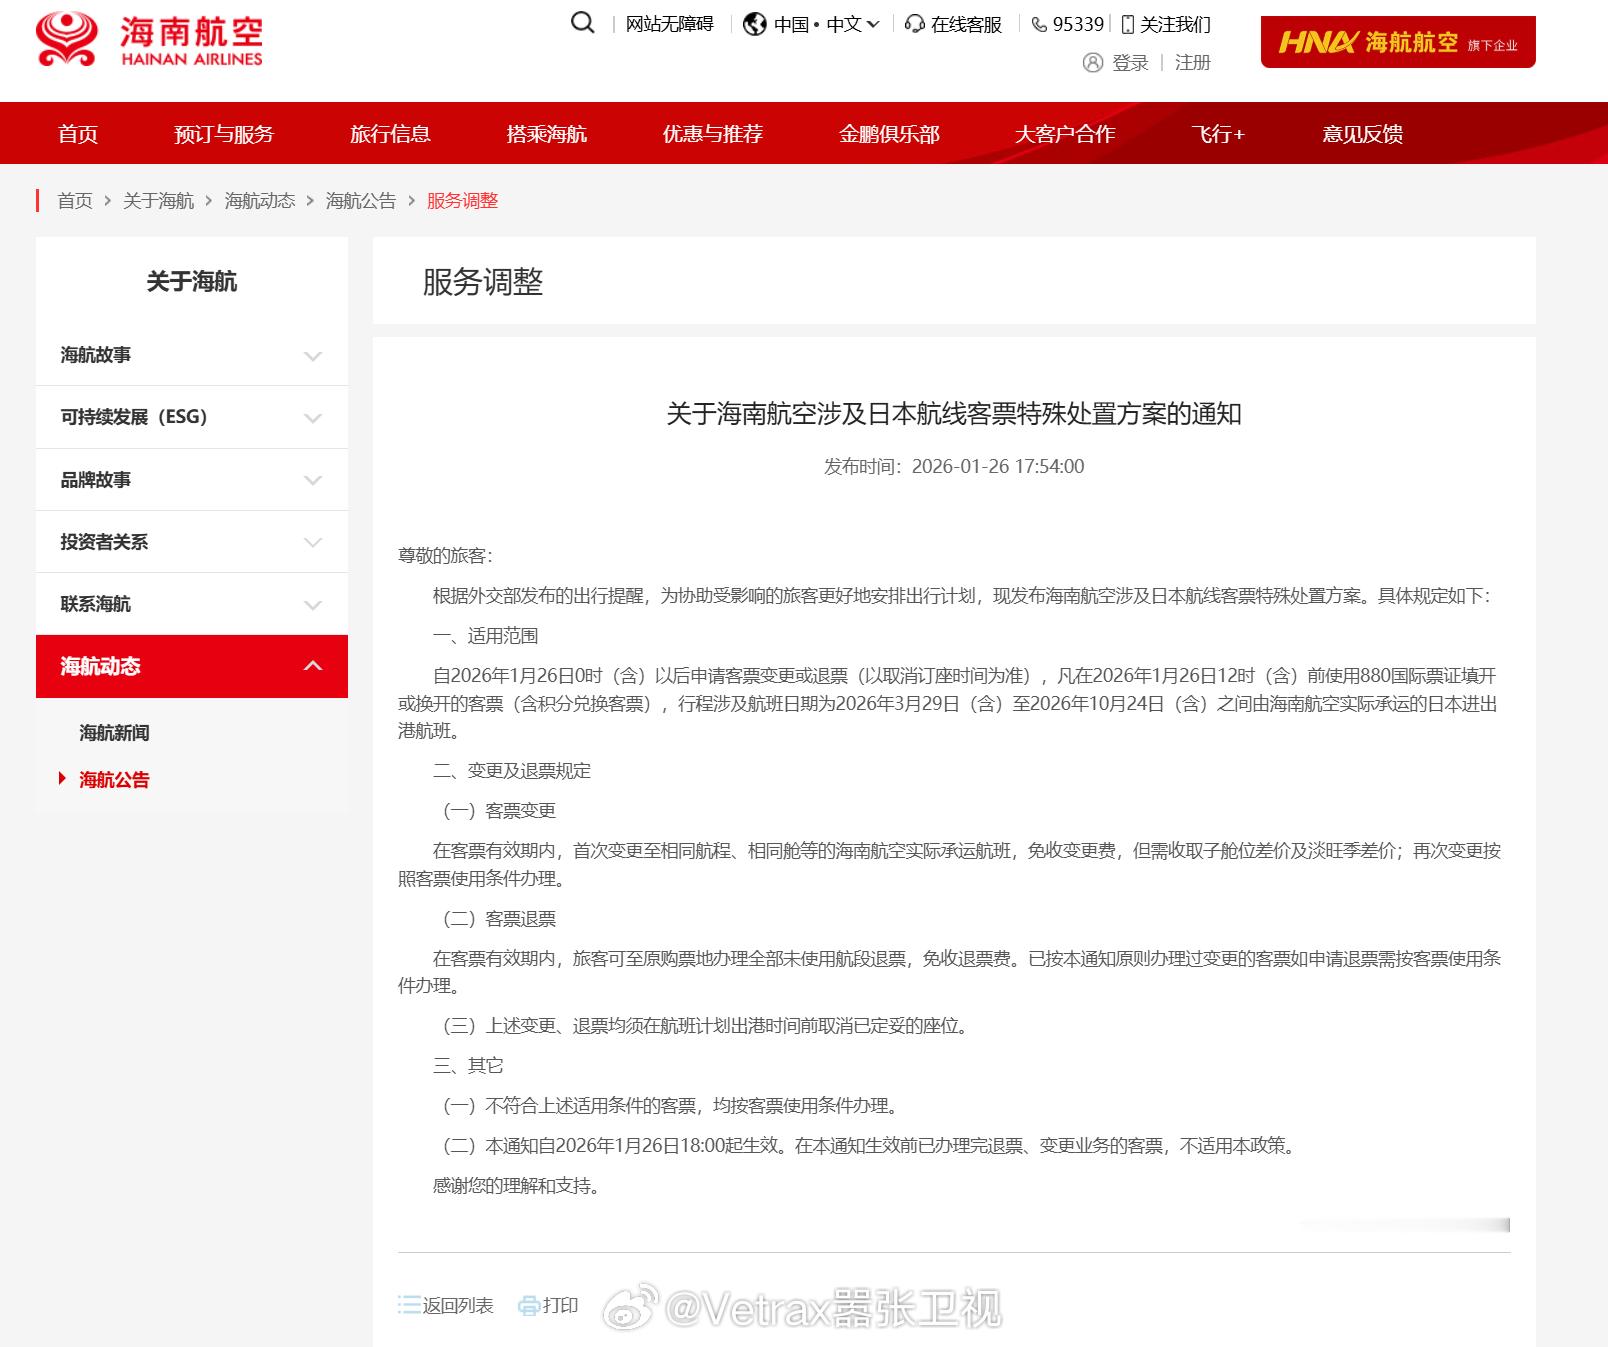Expand the 海航故事 sidebar section

pyautogui.click(x=192, y=355)
